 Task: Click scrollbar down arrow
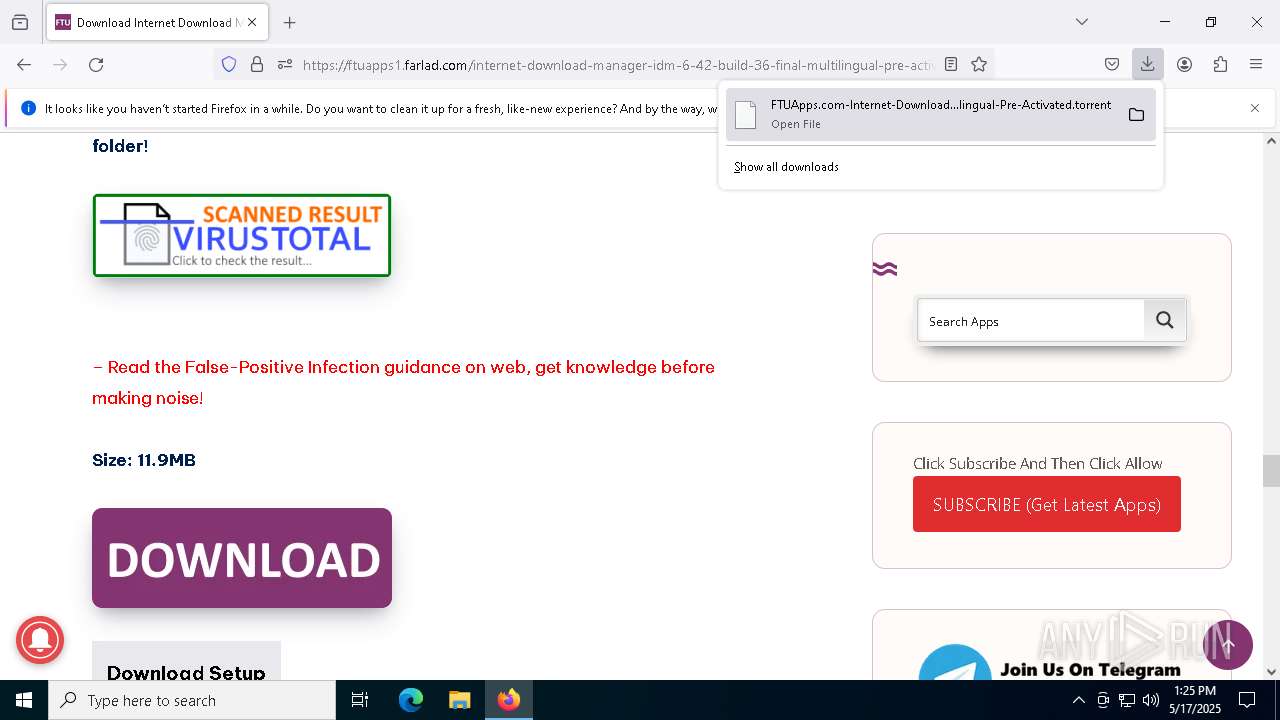[1271, 672]
